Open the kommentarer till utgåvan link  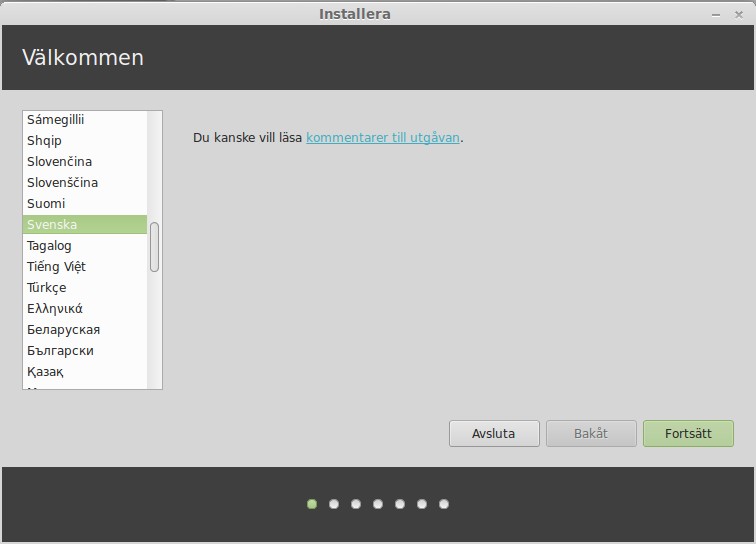point(383,138)
